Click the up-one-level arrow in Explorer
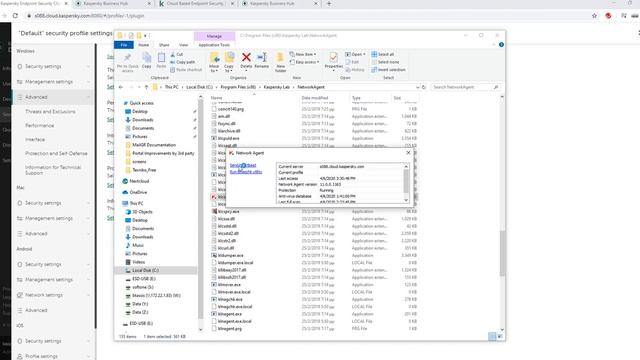This screenshot has height=360, width=640. coord(147,87)
